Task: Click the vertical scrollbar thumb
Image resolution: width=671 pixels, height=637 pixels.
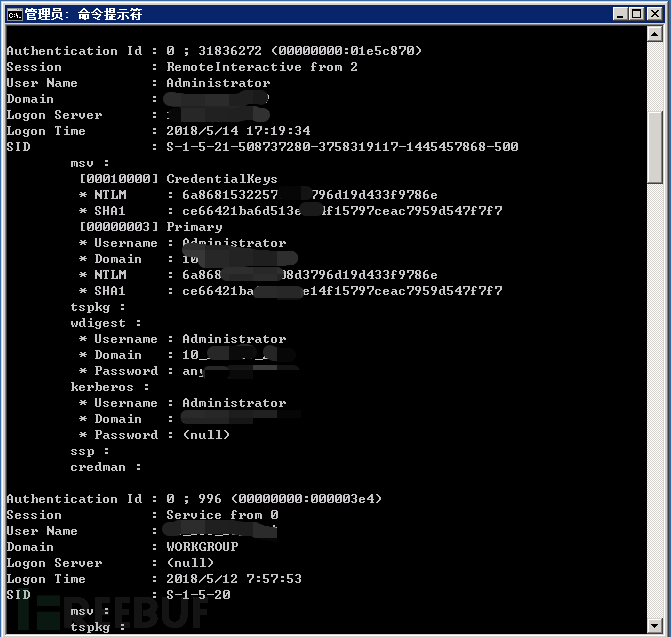Action: click(655, 148)
